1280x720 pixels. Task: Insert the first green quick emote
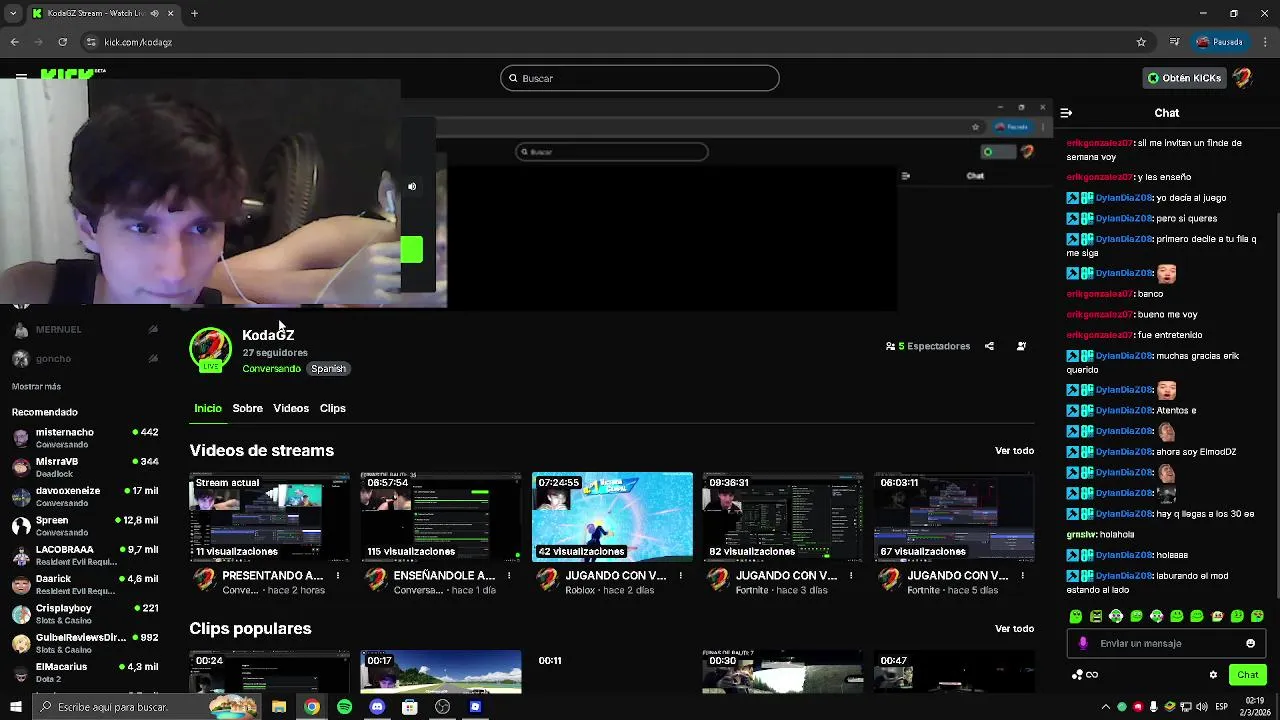point(1076,616)
